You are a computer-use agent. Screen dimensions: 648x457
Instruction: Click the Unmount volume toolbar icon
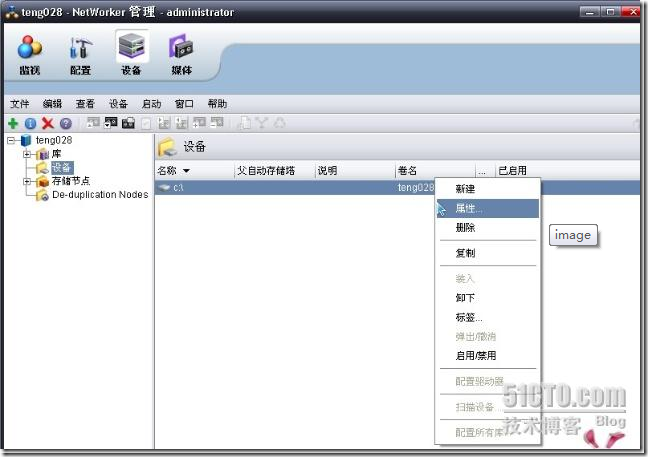[111, 123]
